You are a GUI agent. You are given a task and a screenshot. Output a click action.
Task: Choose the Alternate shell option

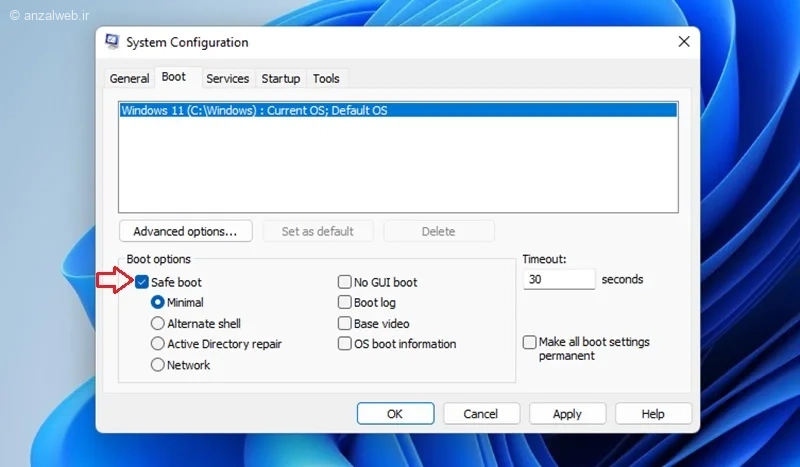tap(158, 323)
